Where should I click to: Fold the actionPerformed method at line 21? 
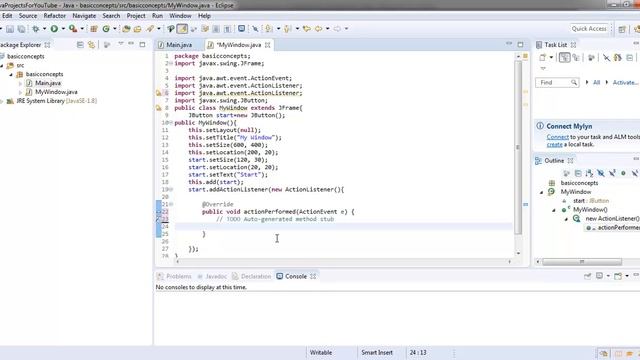[x=171, y=204]
